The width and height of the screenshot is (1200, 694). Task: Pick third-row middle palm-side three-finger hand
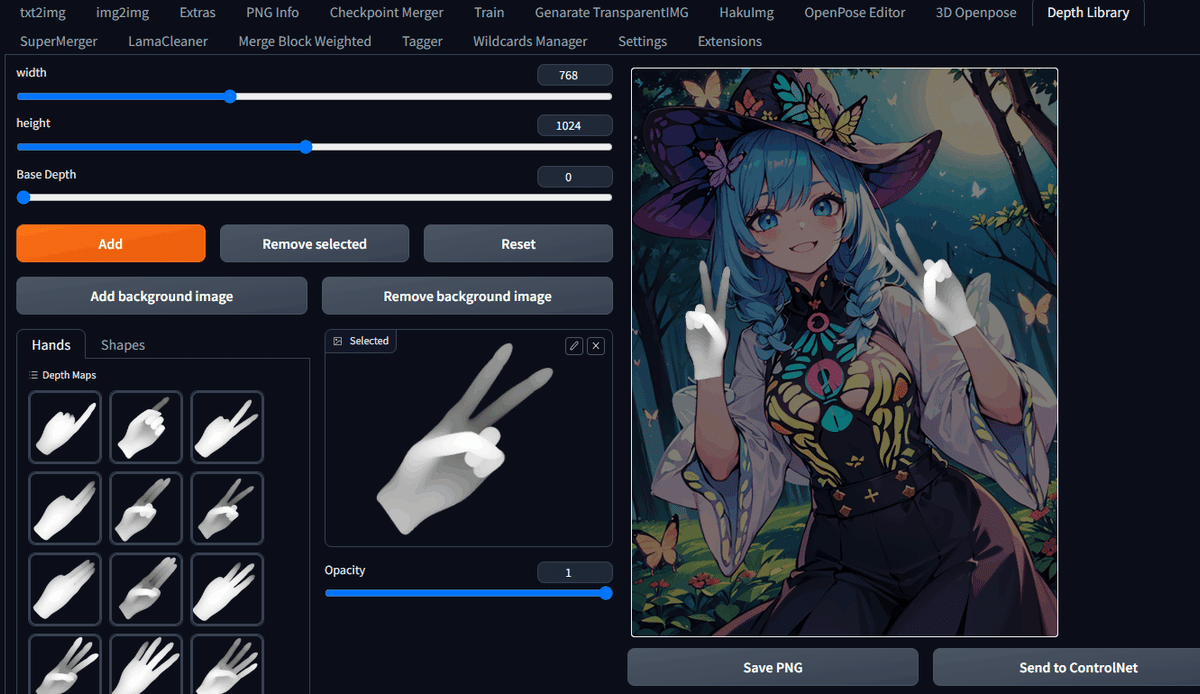[x=146, y=589]
